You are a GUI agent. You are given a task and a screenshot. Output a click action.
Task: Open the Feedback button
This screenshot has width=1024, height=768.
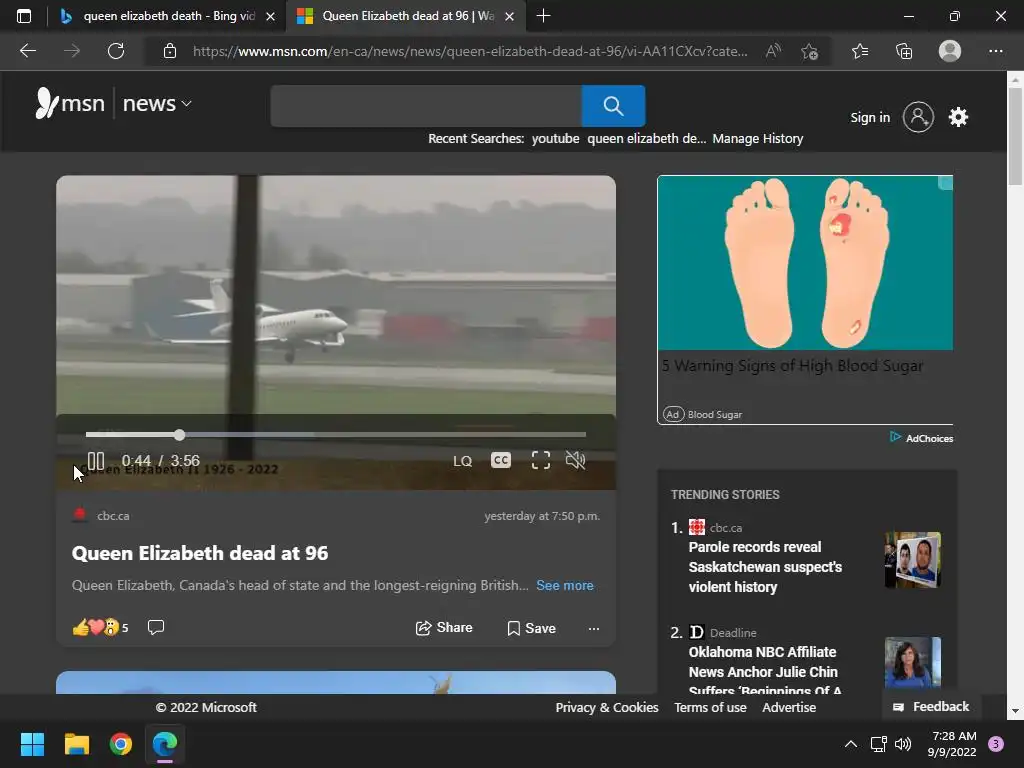coord(931,707)
